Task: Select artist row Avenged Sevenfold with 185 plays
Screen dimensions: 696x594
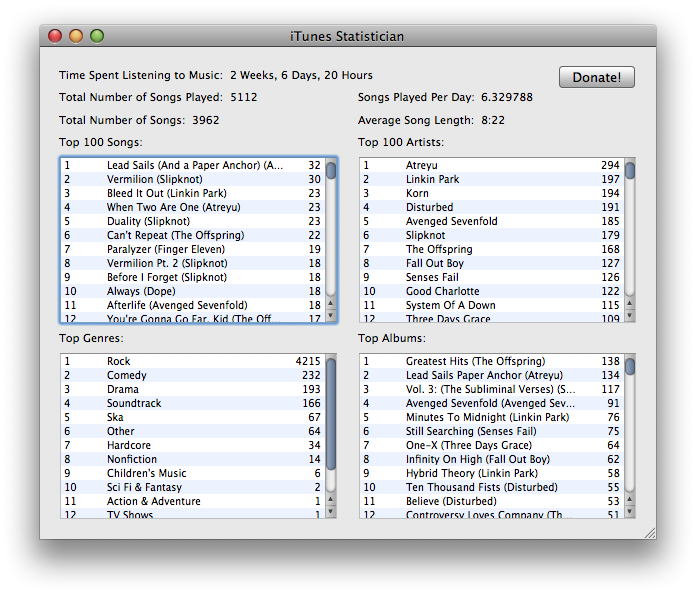Action: (492, 221)
